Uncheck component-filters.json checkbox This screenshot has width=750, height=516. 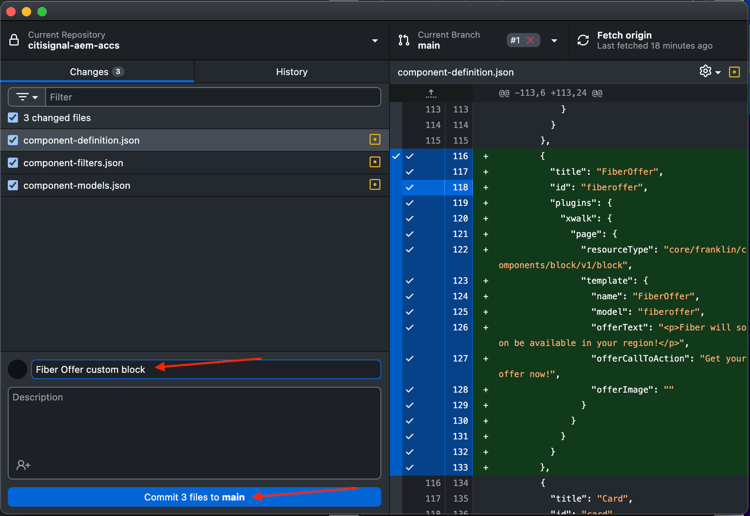(x=13, y=163)
